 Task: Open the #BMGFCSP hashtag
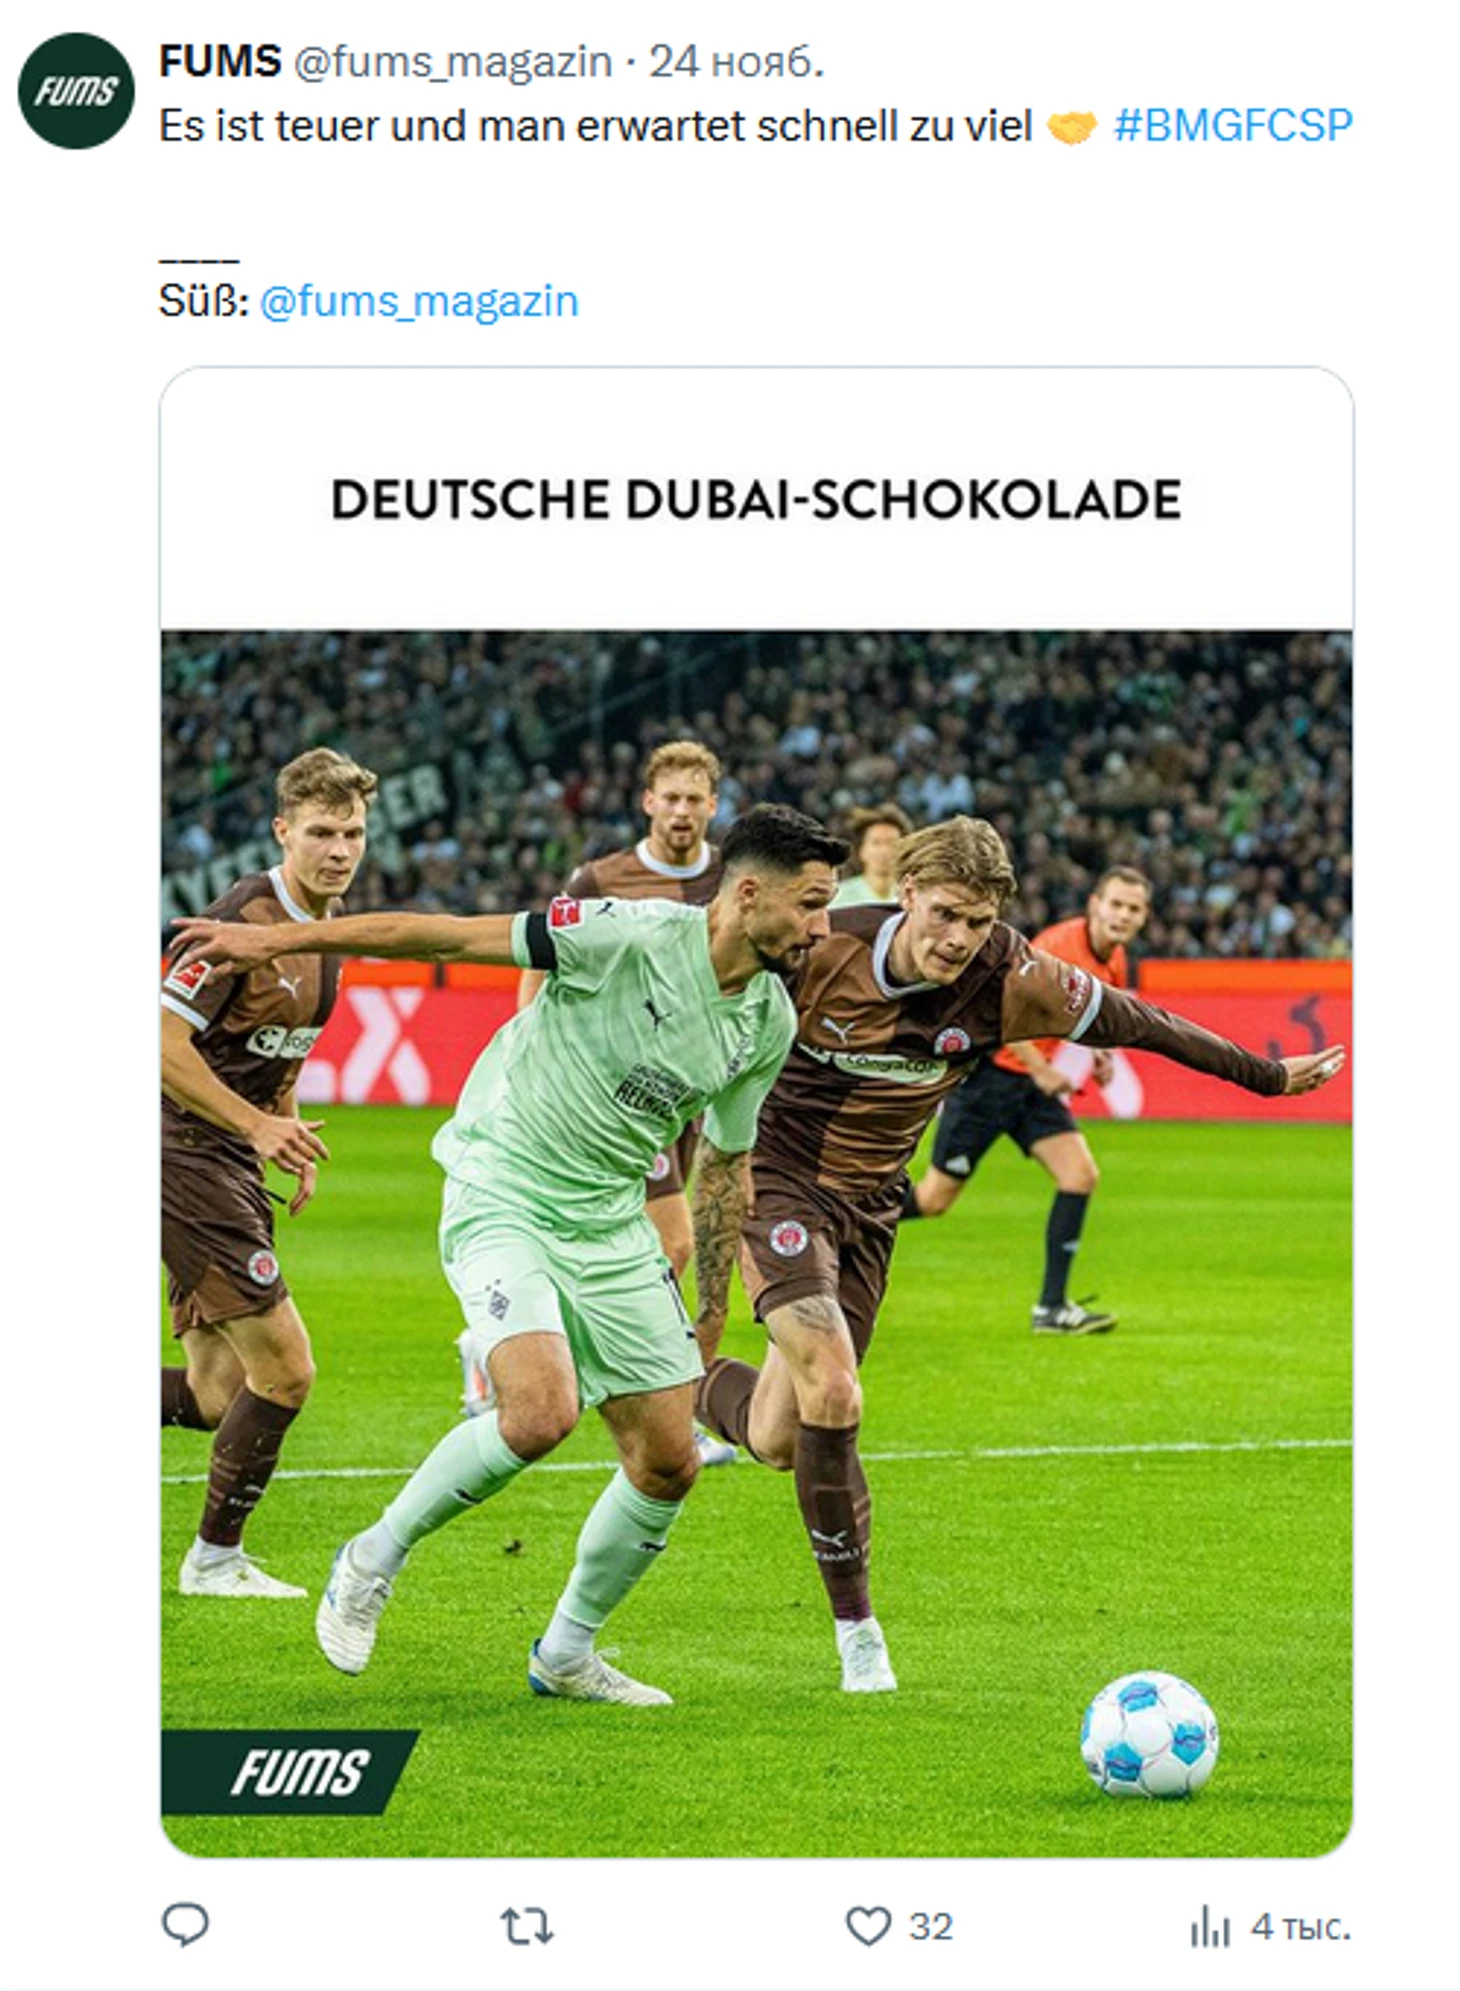[1233, 125]
